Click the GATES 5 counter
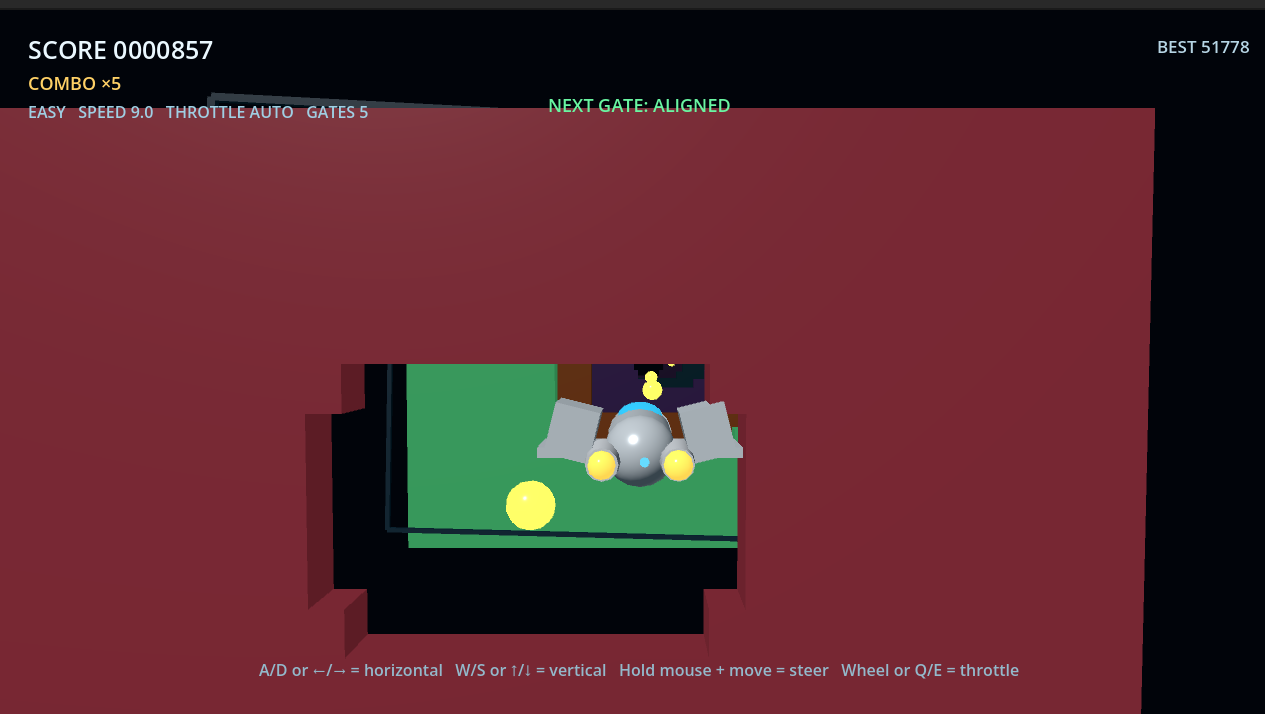1265x714 pixels. [x=337, y=112]
